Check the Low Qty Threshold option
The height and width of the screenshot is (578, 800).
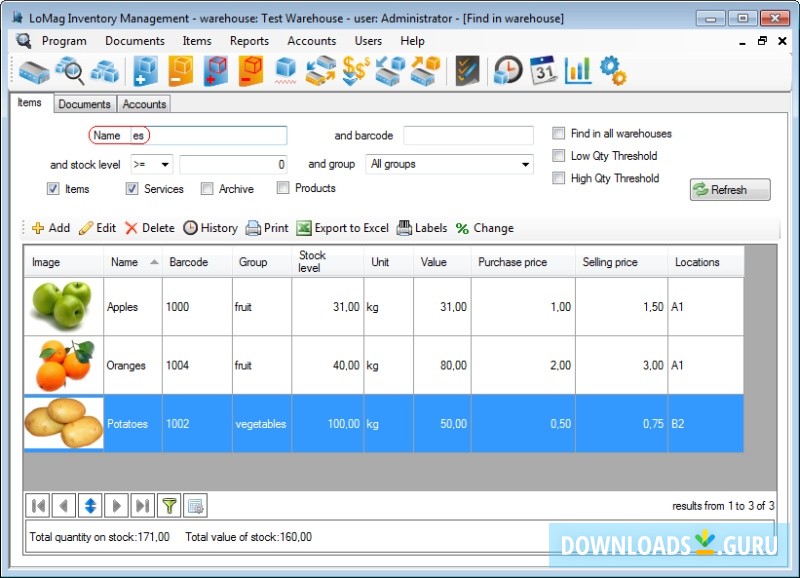[558, 156]
